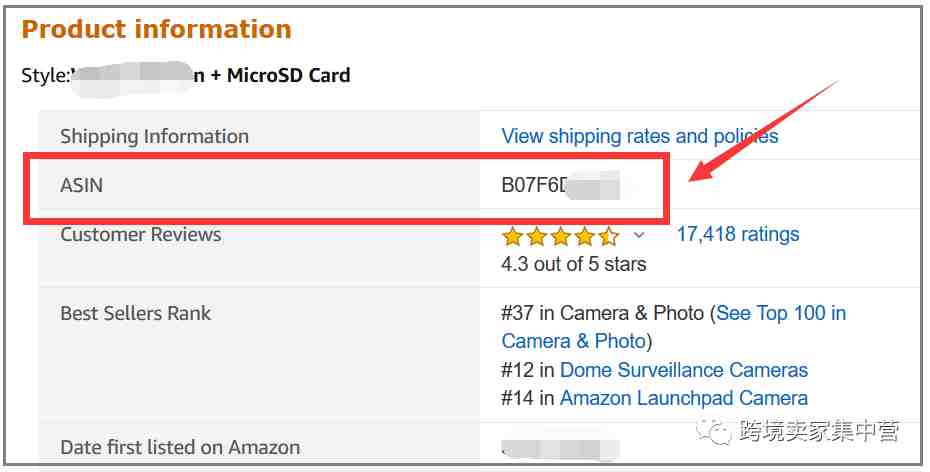The height and width of the screenshot is (472, 930).
Task: Click the first gold star
Action: (x=512, y=237)
